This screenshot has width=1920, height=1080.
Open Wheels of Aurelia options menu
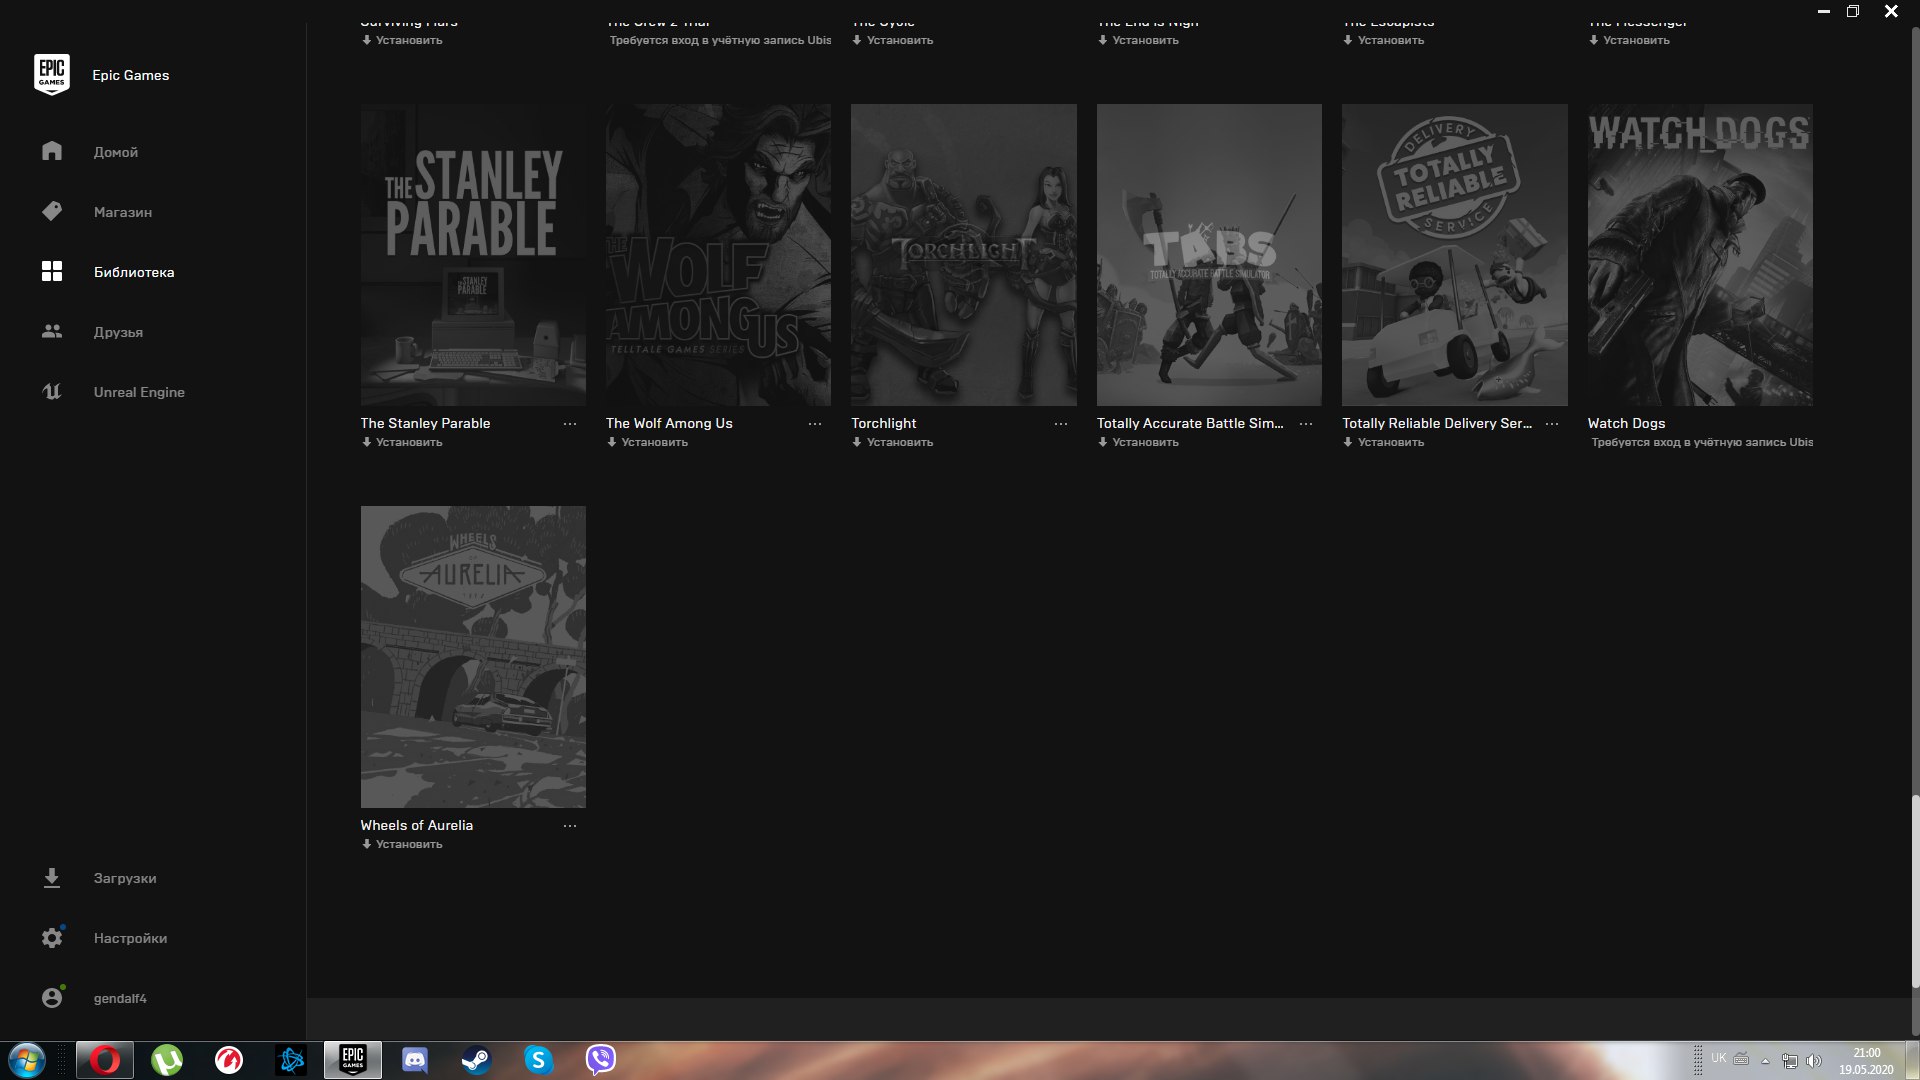point(570,826)
